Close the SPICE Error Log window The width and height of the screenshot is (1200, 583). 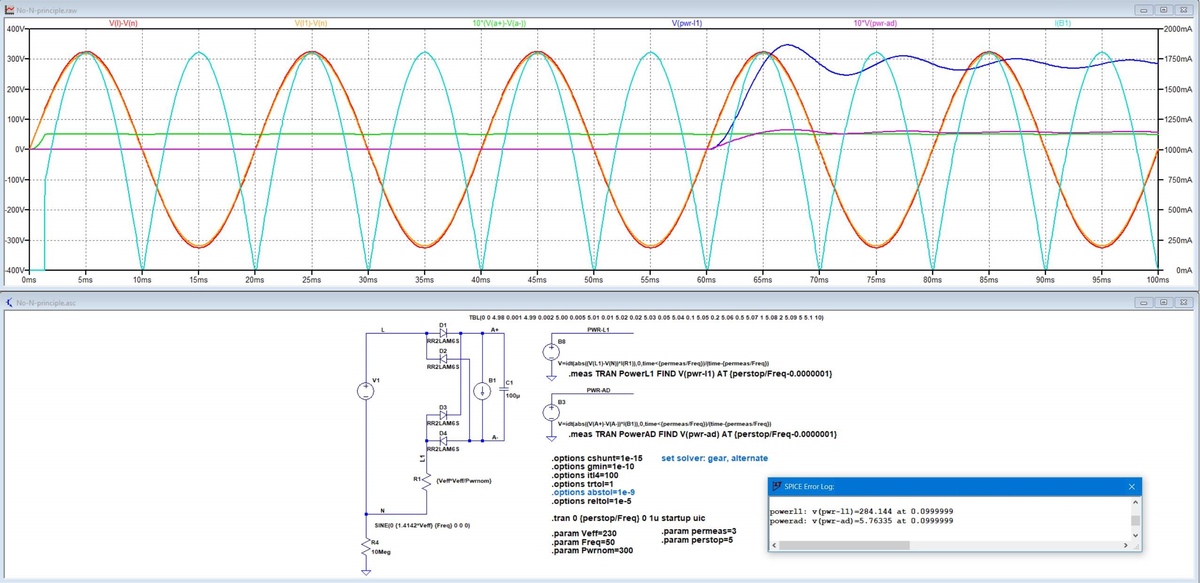(x=1132, y=486)
